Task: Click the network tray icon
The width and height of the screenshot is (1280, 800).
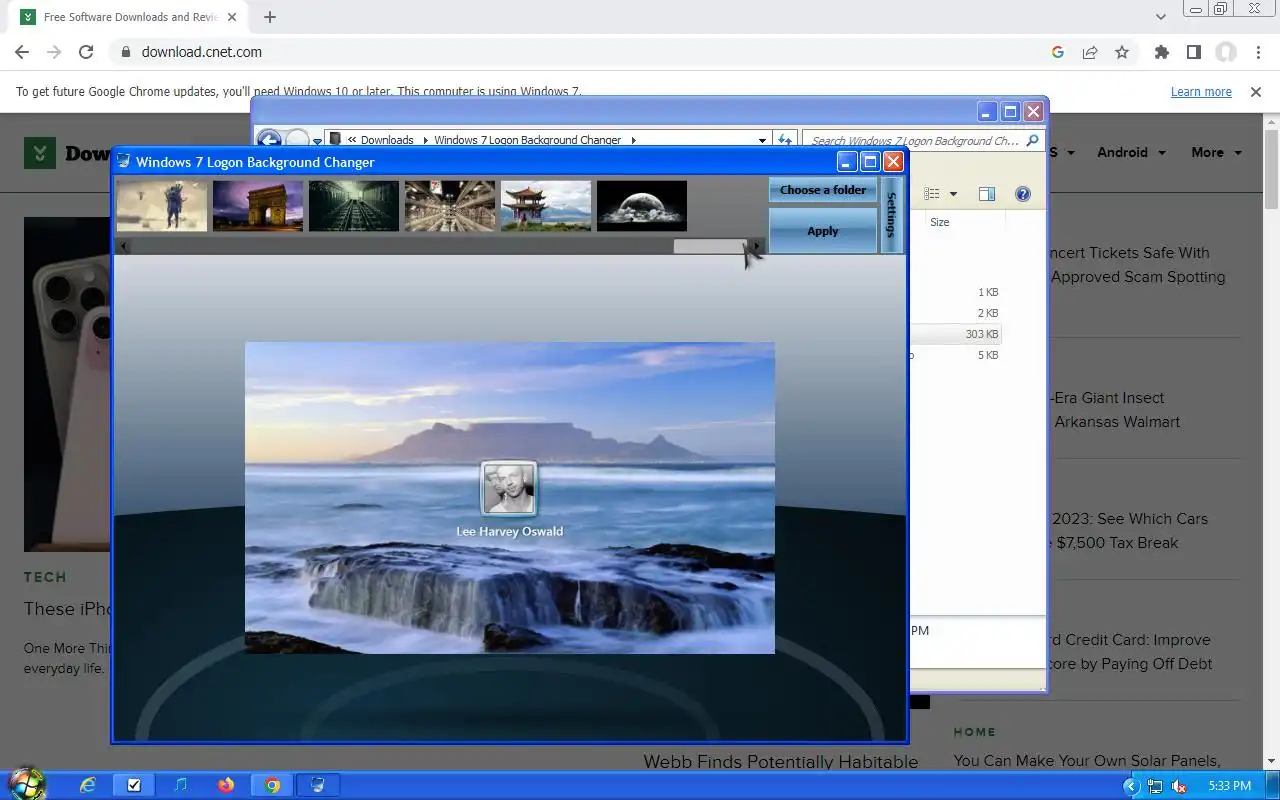Action: coord(1155,786)
